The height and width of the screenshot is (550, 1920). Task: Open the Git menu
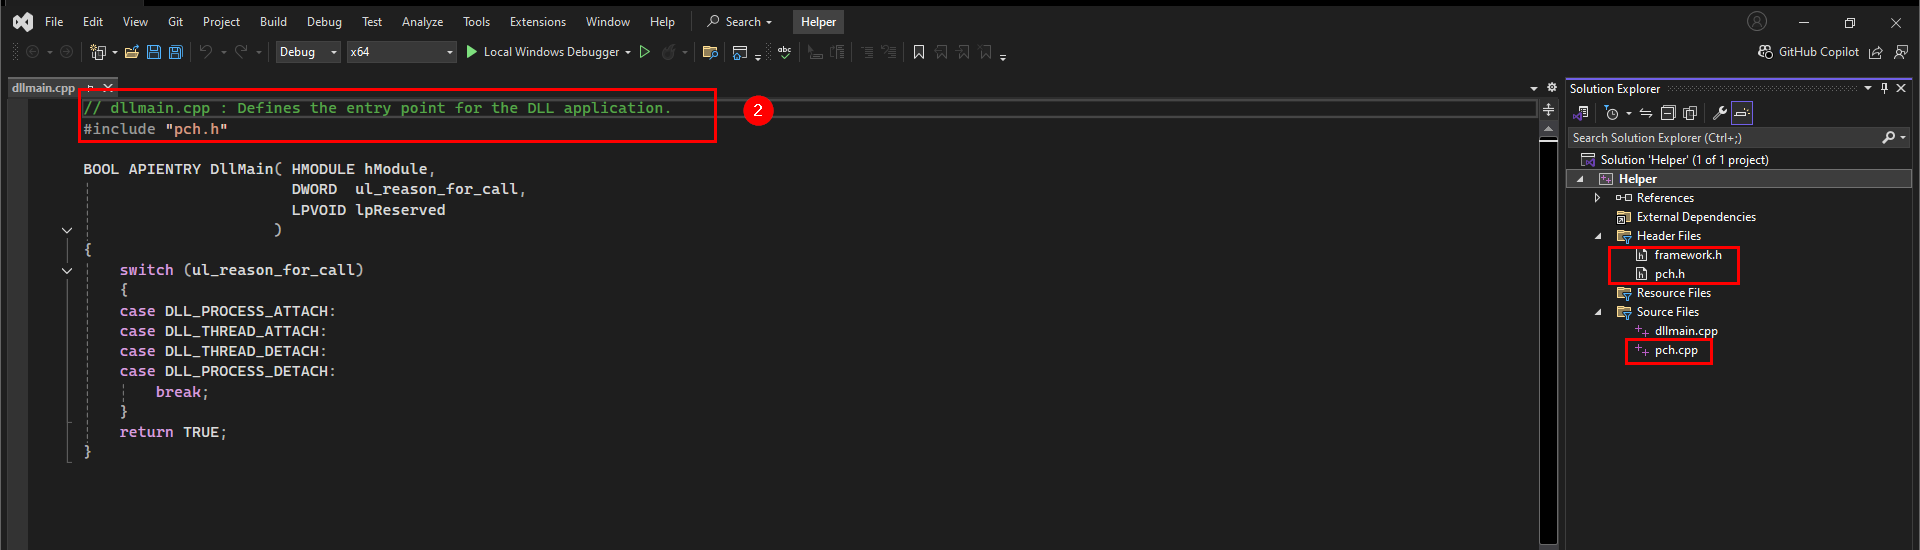[x=175, y=21]
